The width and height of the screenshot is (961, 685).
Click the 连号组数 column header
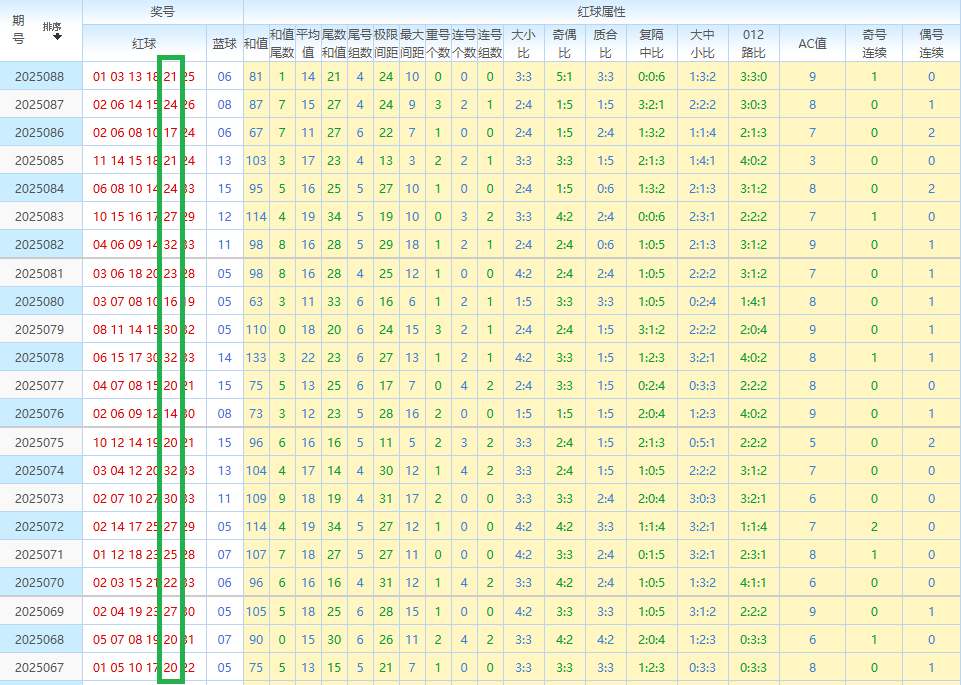490,44
